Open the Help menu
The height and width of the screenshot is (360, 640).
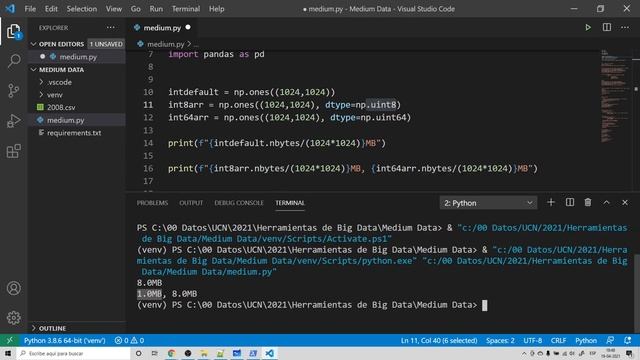point(216,9)
